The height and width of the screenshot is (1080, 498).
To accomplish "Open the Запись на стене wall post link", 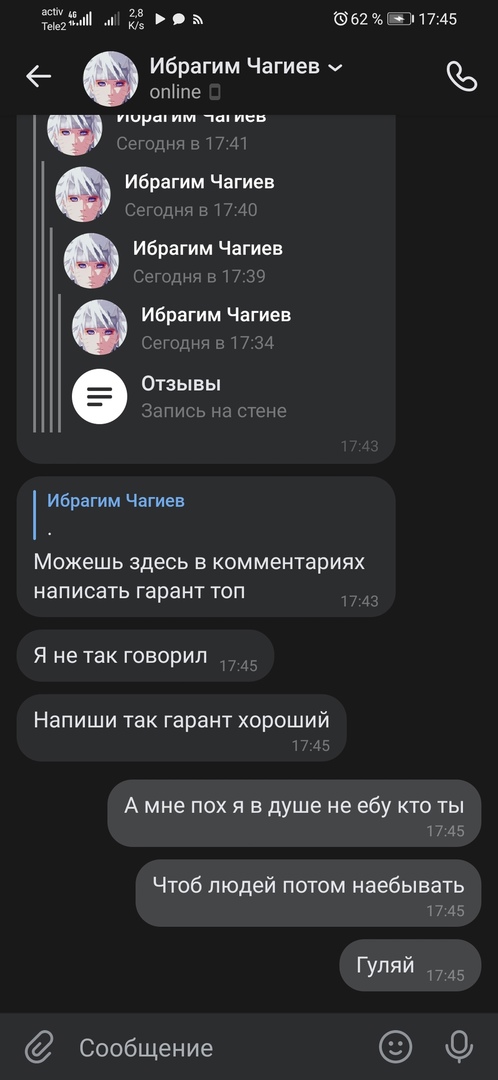I will click(x=214, y=411).
